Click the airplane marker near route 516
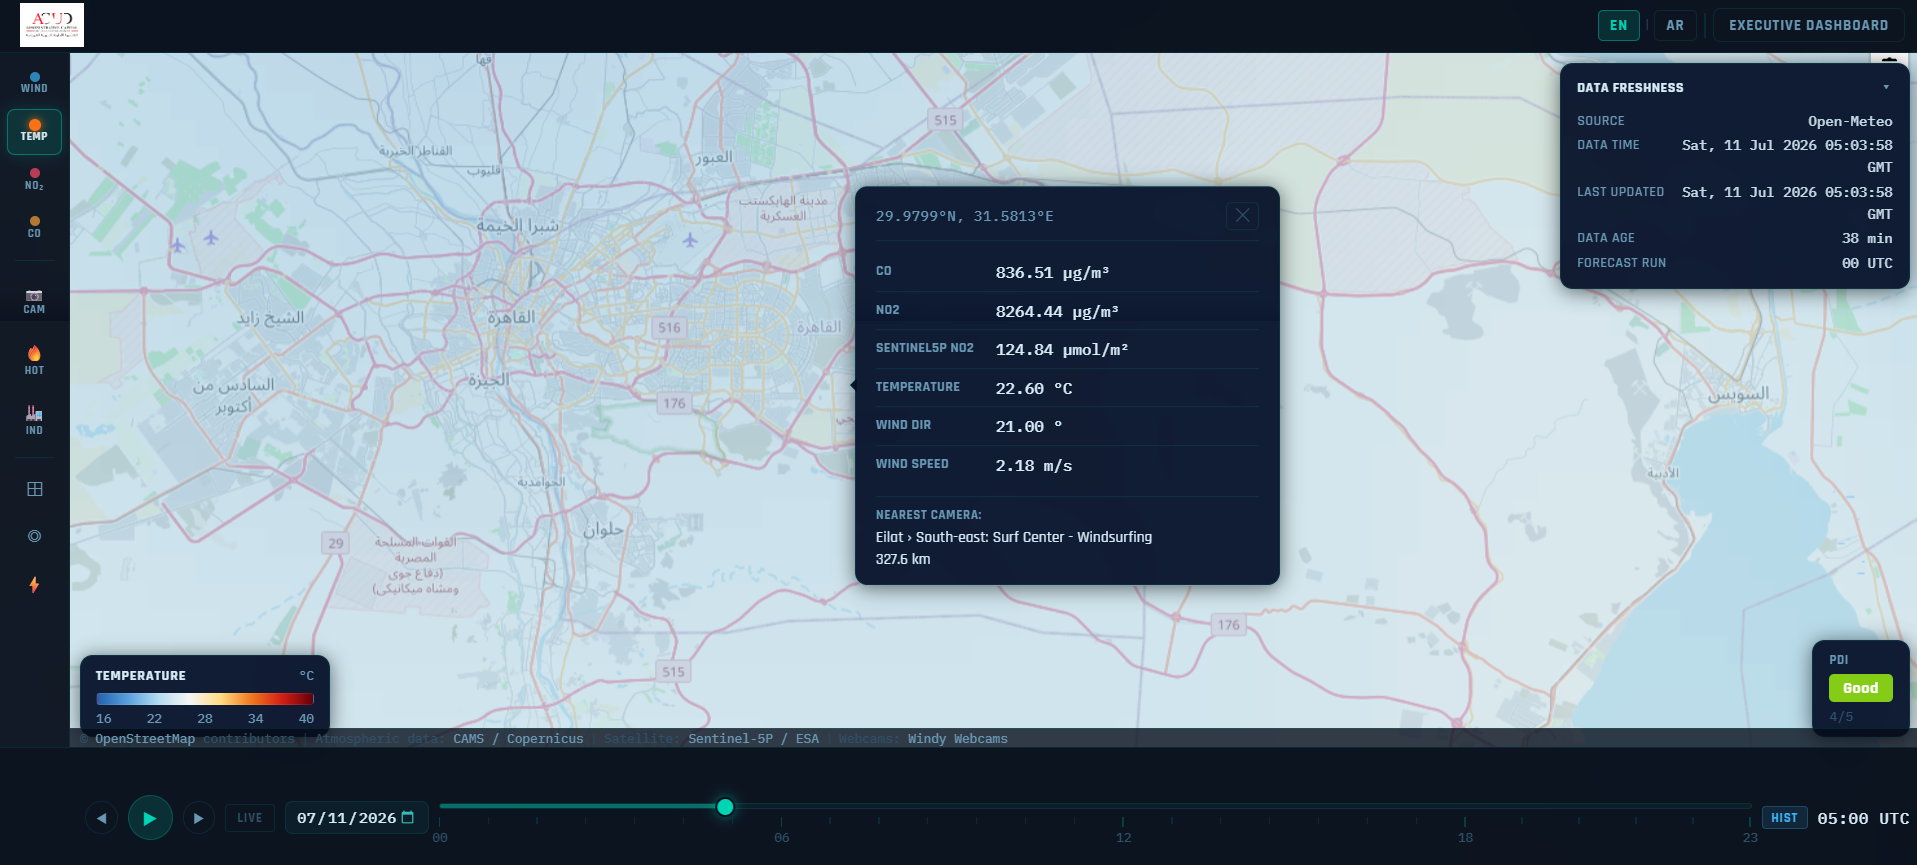Viewport: 1917px width, 865px height. click(x=690, y=240)
